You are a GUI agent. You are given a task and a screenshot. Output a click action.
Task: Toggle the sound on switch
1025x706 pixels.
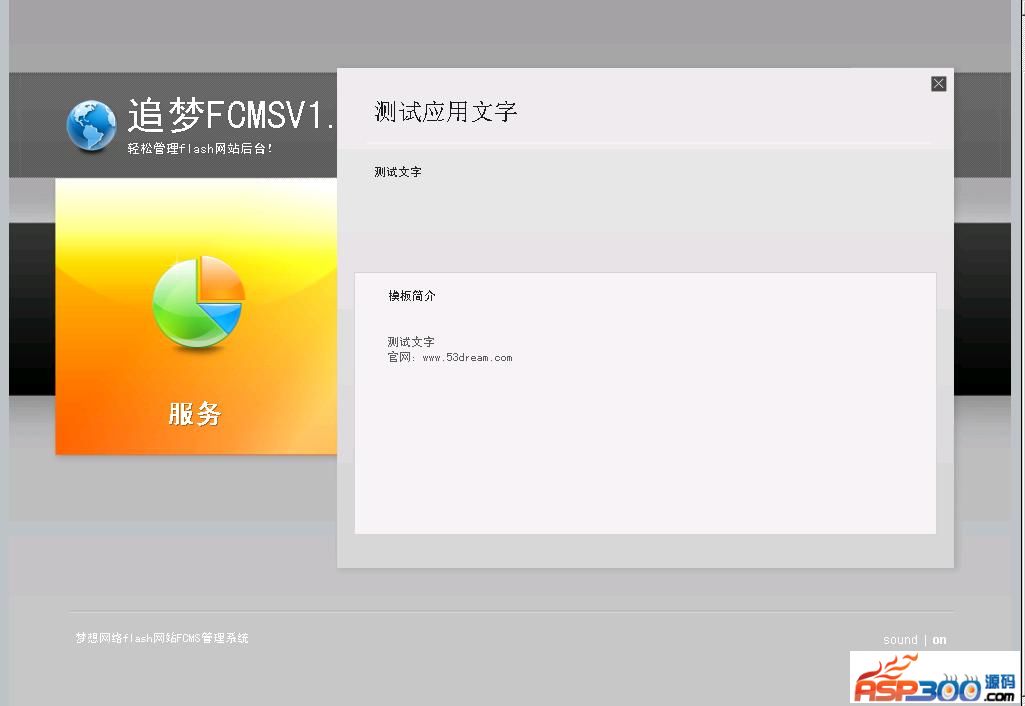939,640
